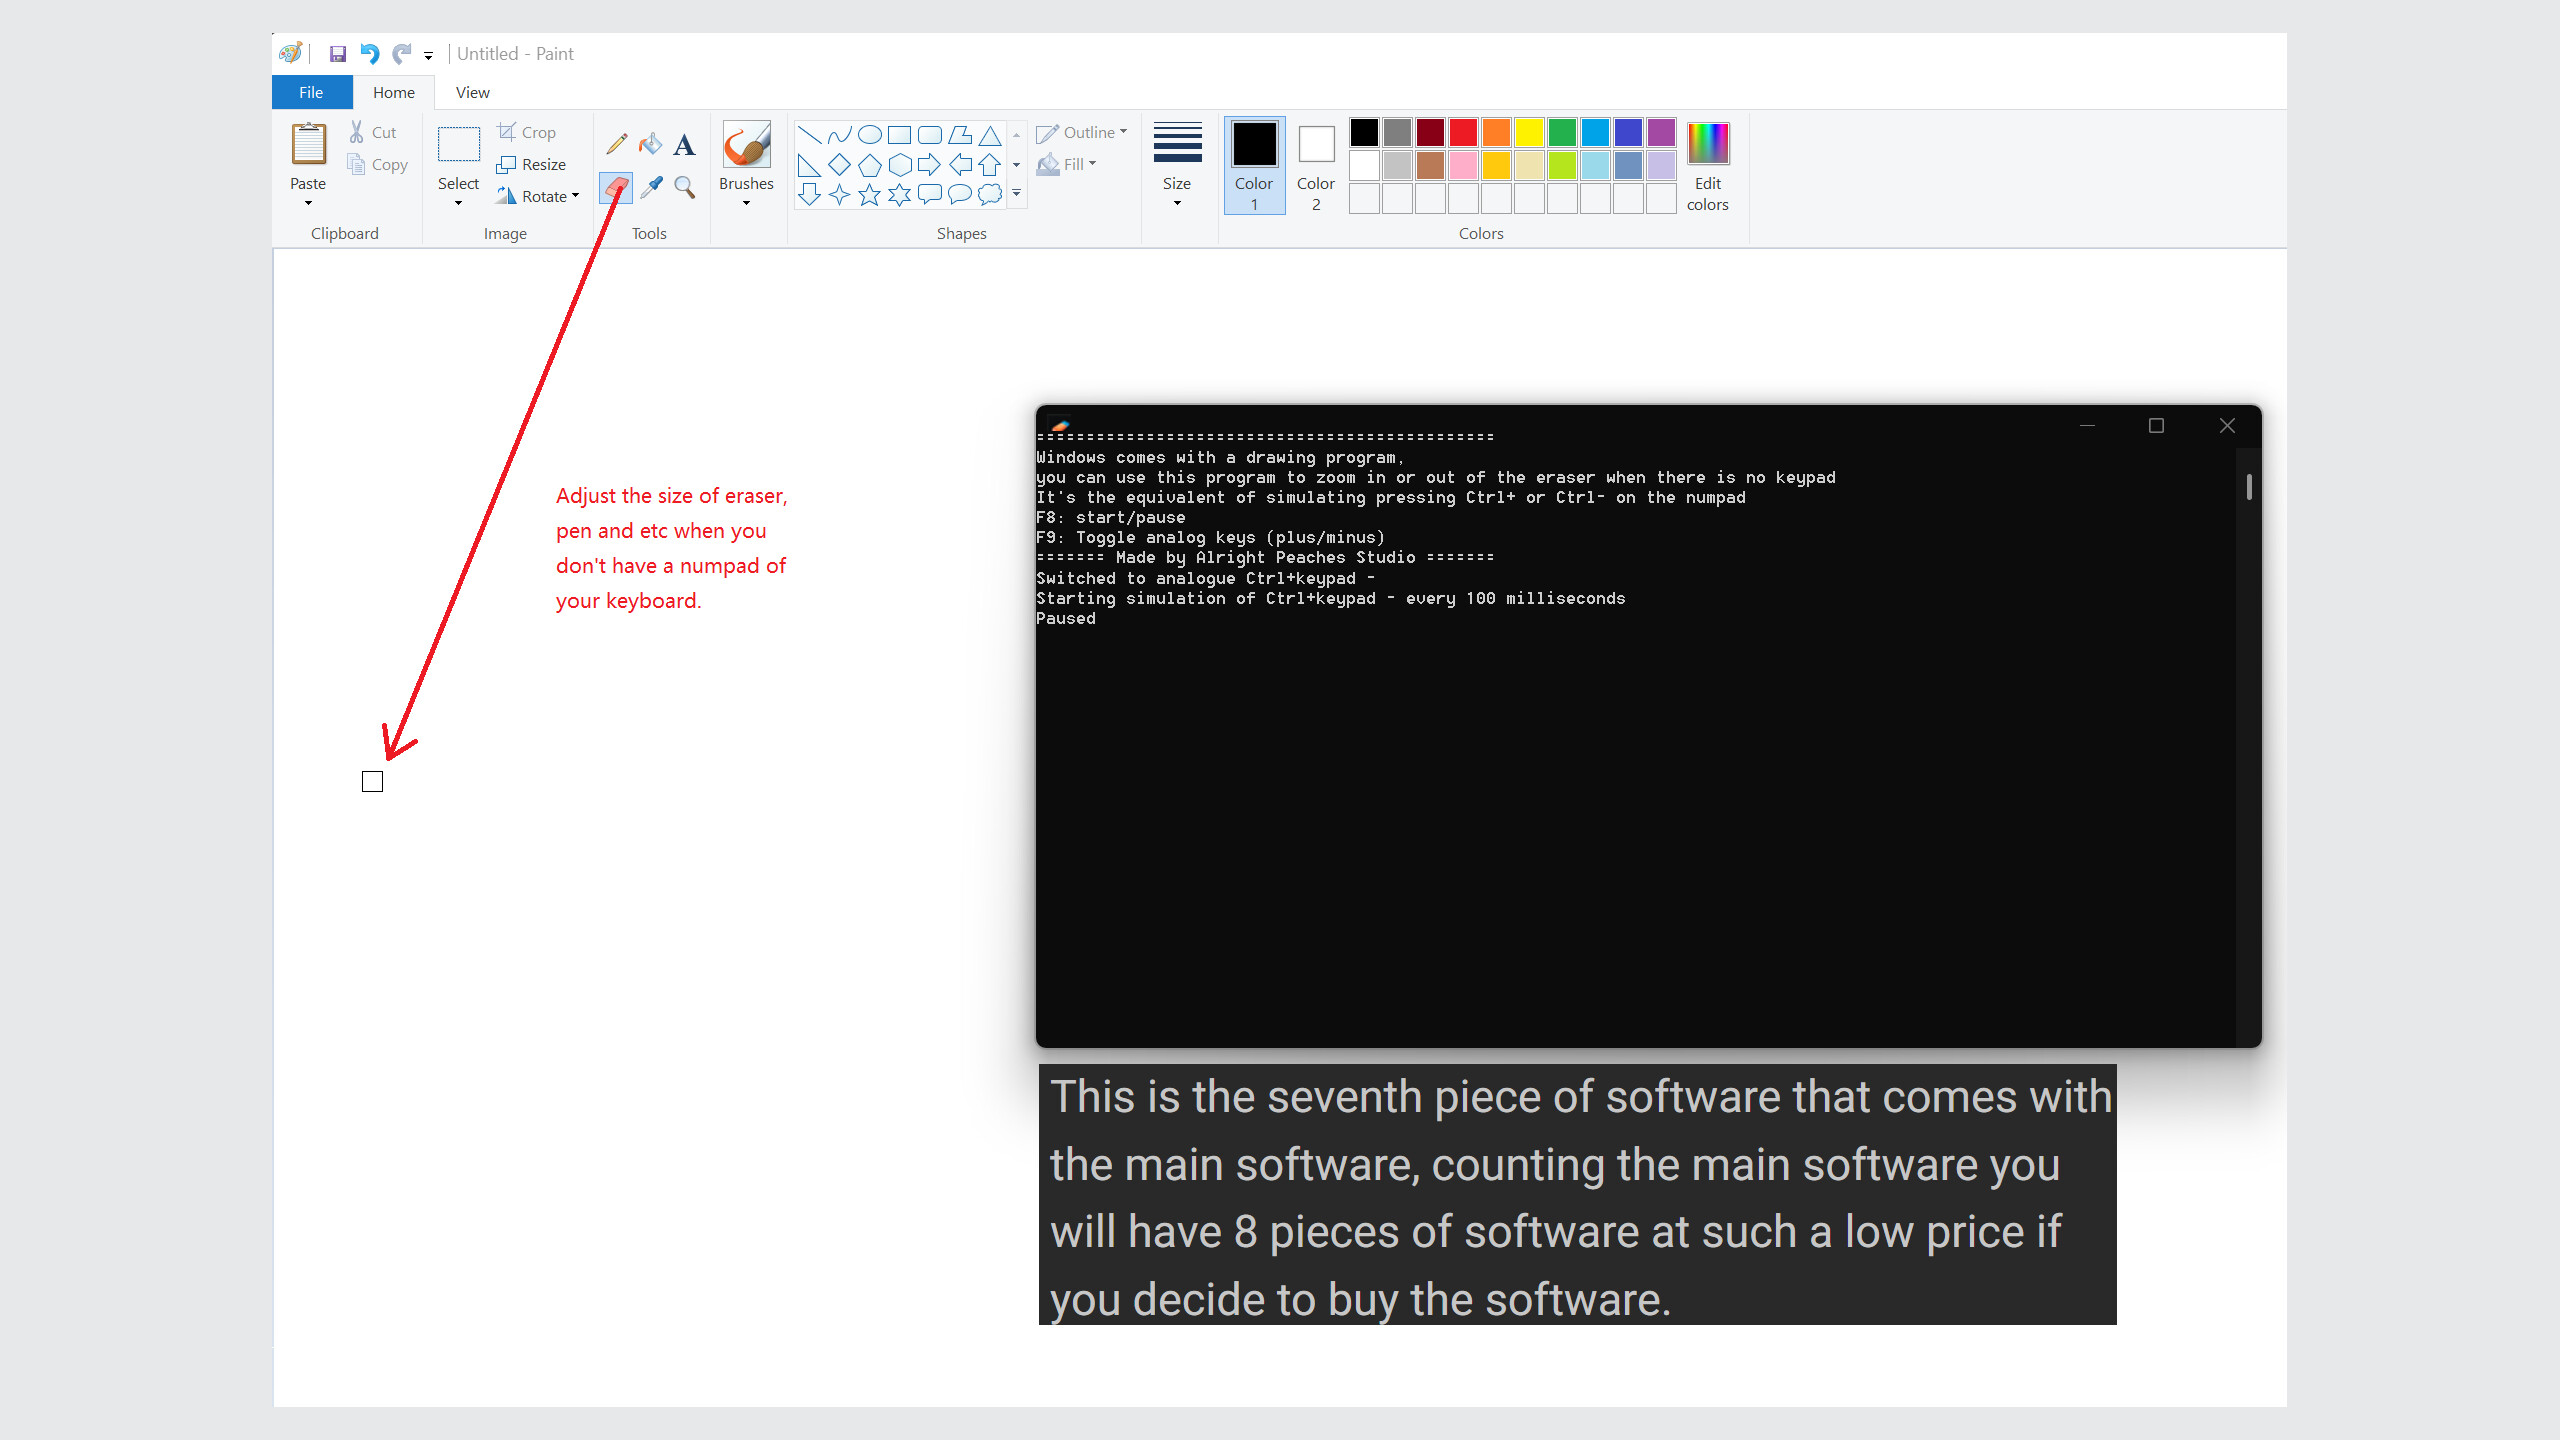The height and width of the screenshot is (1440, 2560).
Task: Switch to the View tab
Action: [x=471, y=91]
